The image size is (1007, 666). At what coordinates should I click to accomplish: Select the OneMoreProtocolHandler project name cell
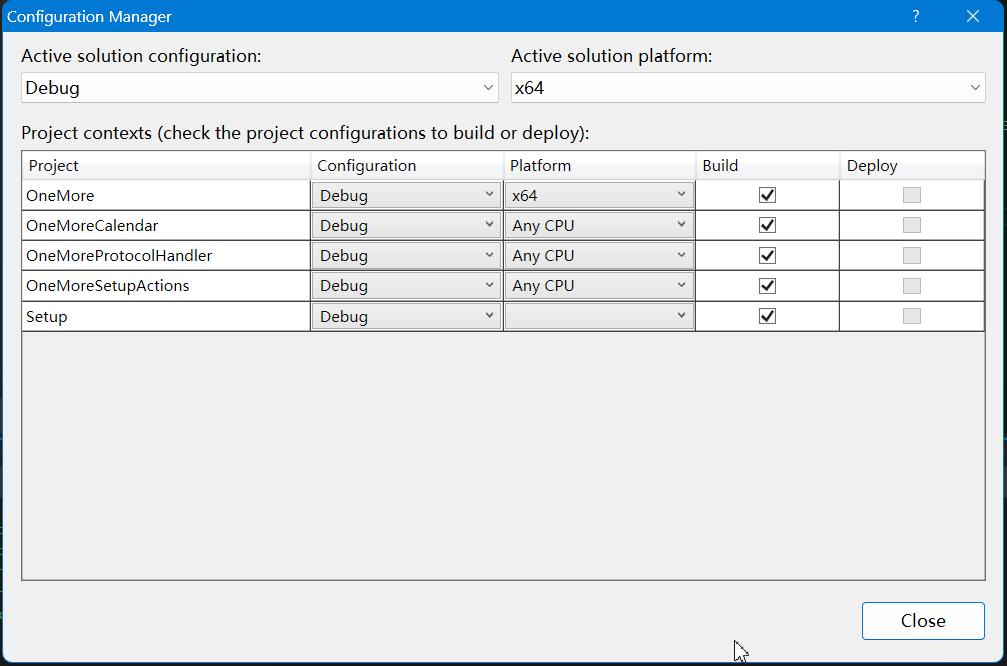coord(166,256)
